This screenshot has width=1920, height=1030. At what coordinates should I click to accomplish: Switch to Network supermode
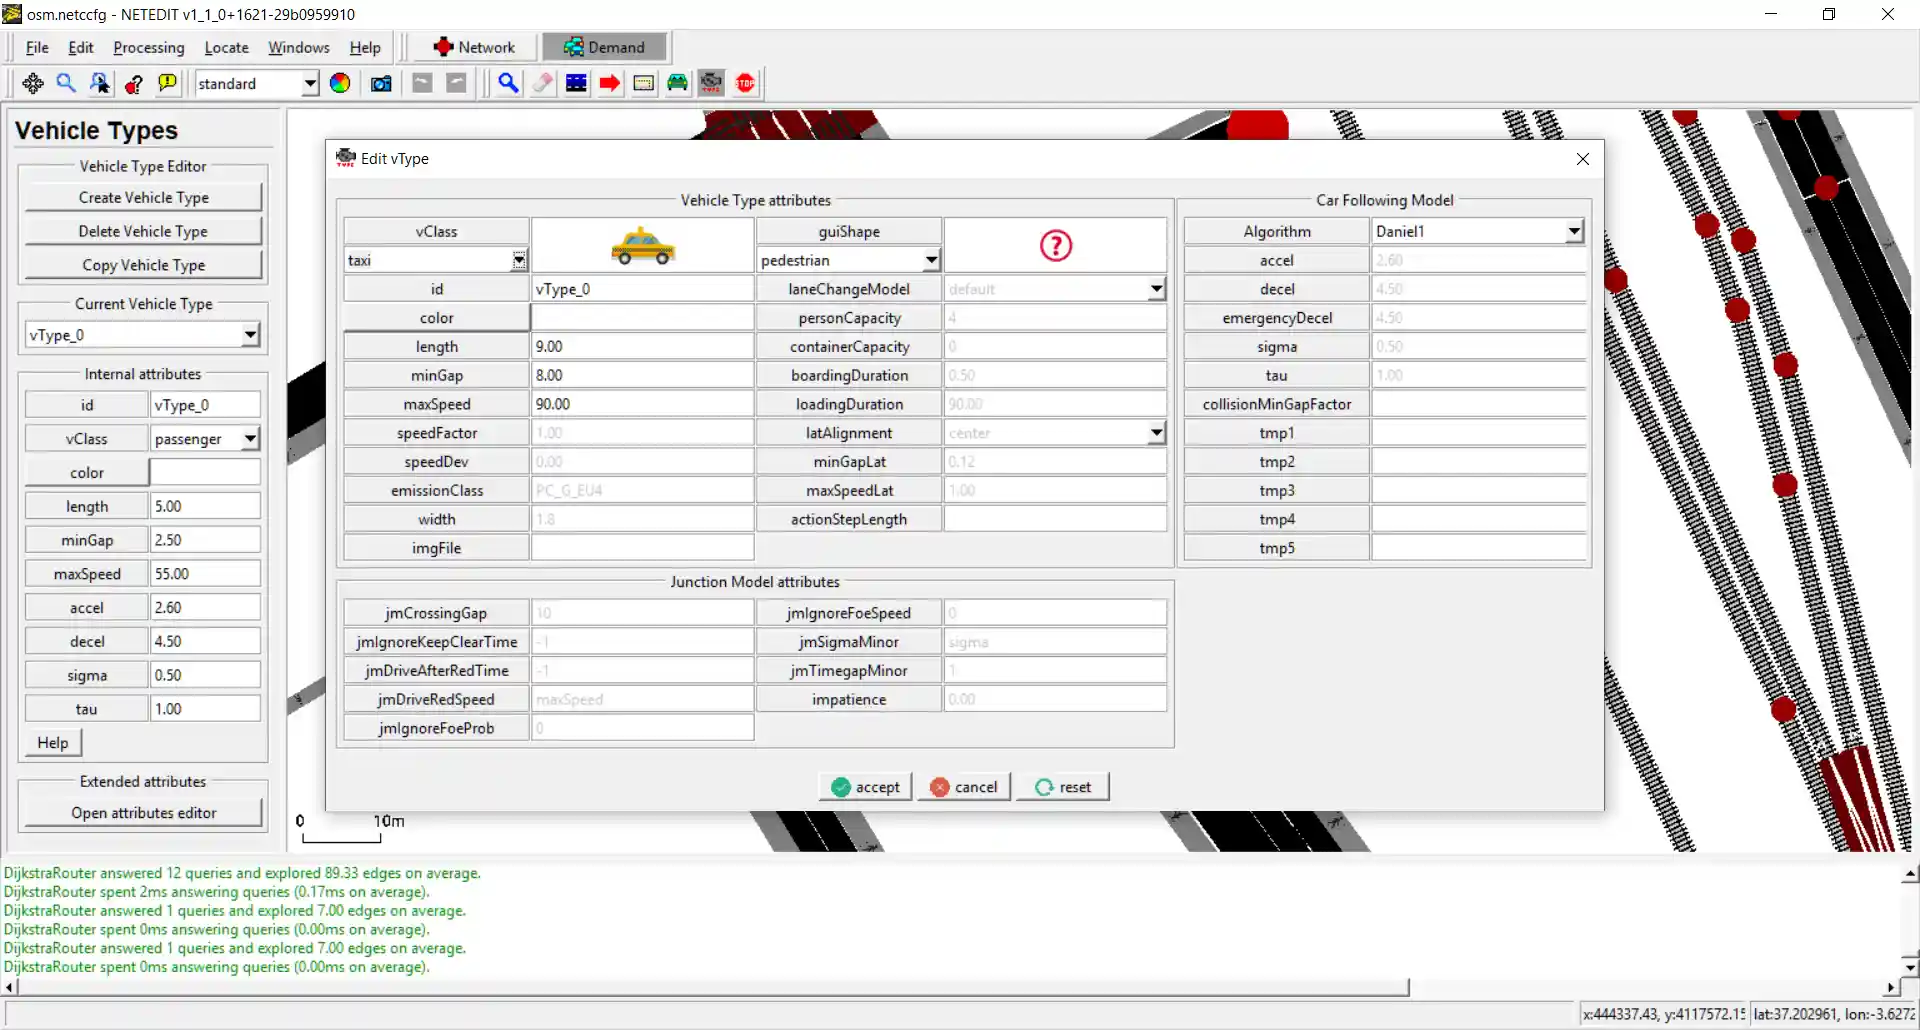click(x=474, y=47)
